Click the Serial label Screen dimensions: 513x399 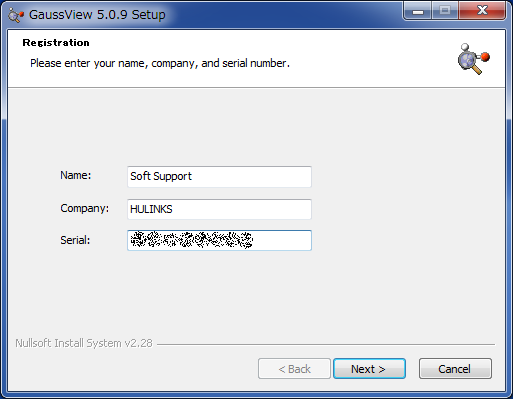pos(75,240)
